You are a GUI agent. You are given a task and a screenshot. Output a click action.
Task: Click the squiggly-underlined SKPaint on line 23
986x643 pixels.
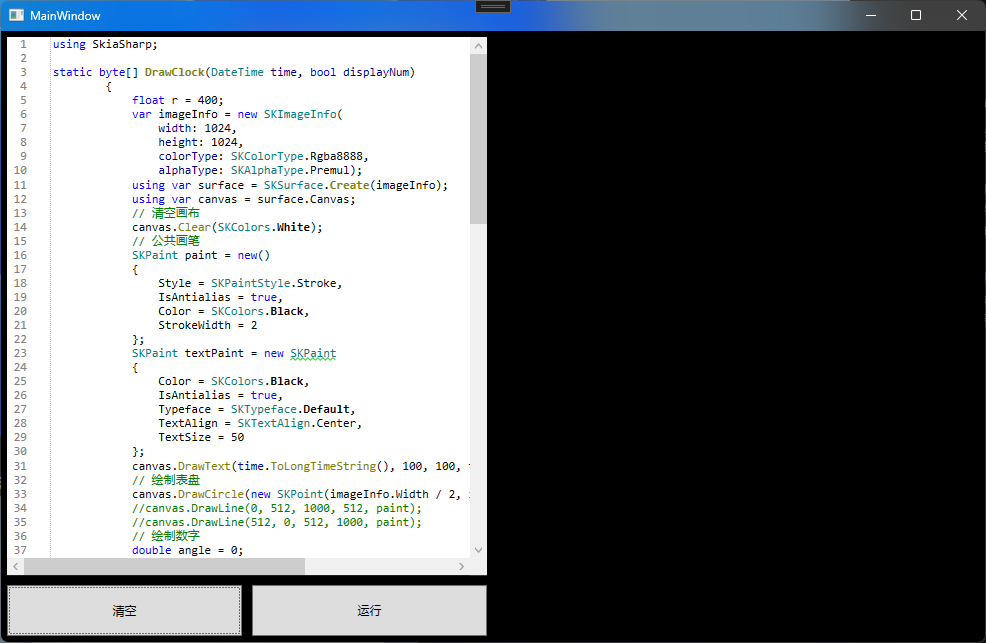pos(312,353)
